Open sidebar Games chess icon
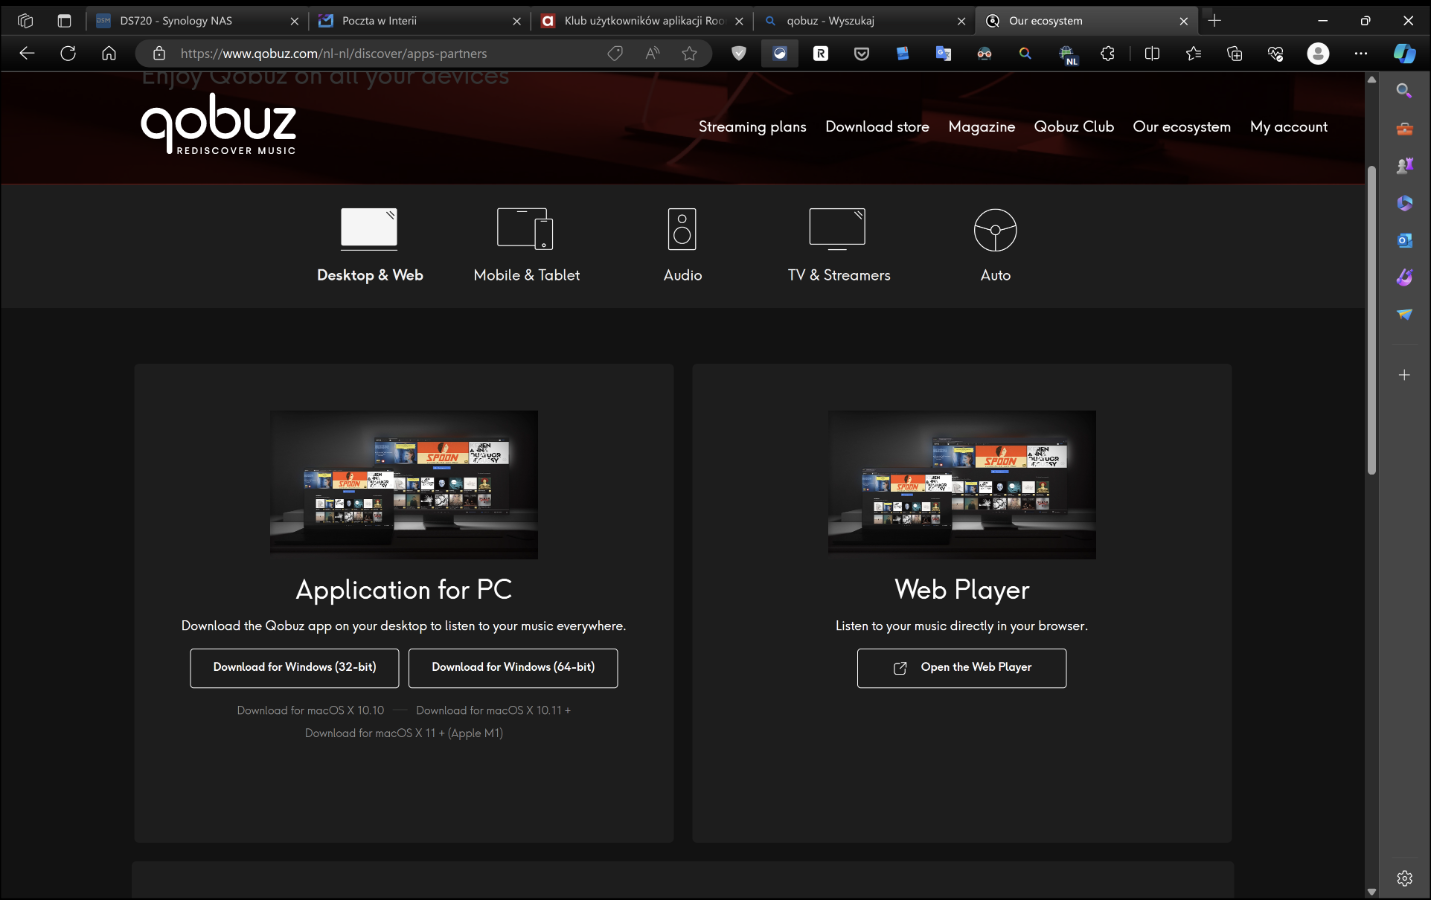This screenshot has height=900, width=1431. [1404, 166]
